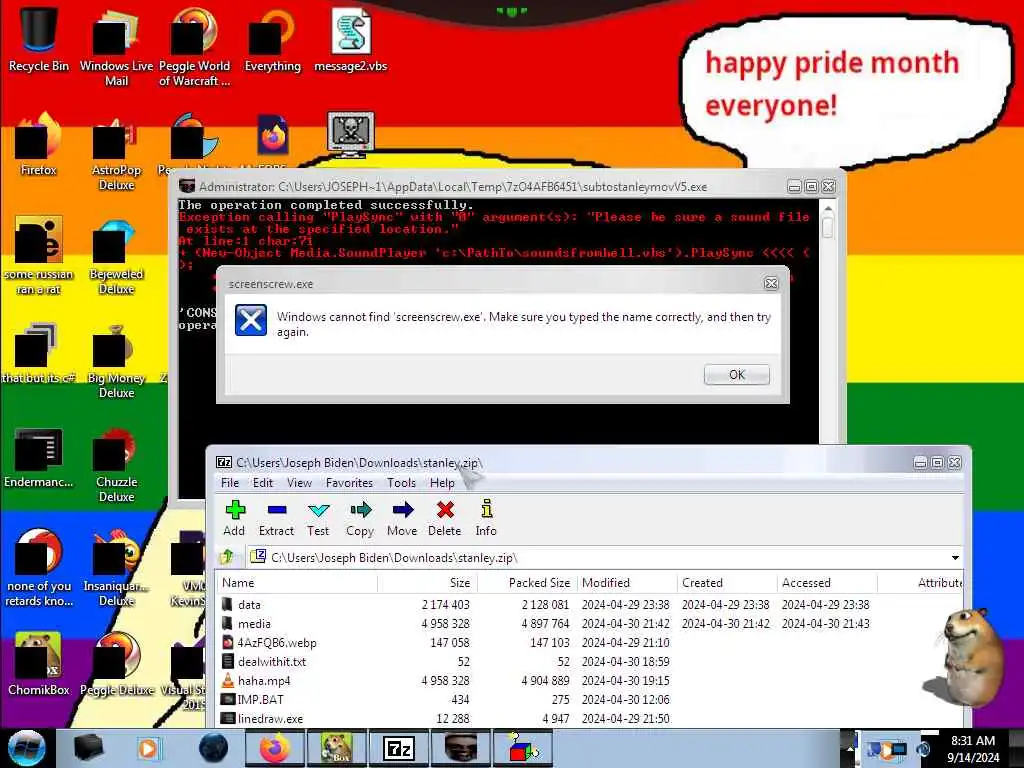
Task: Sort file list by Name column
Action: [x=298, y=583]
